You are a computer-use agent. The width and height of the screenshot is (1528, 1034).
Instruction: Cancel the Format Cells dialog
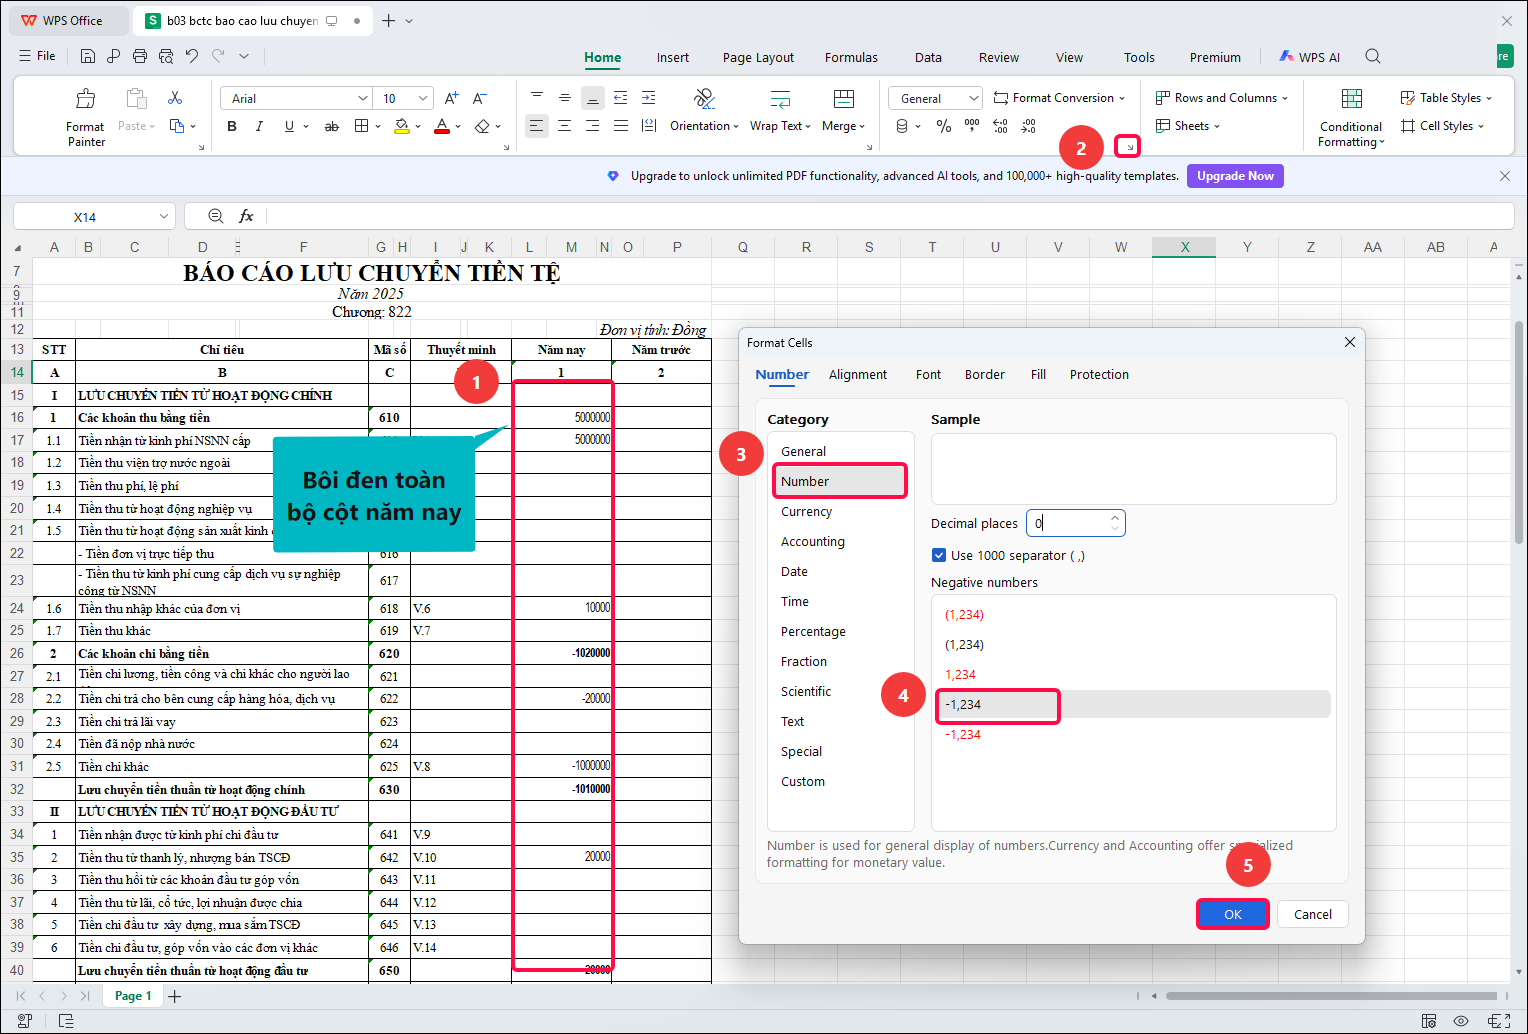[x=1313, y=914]
